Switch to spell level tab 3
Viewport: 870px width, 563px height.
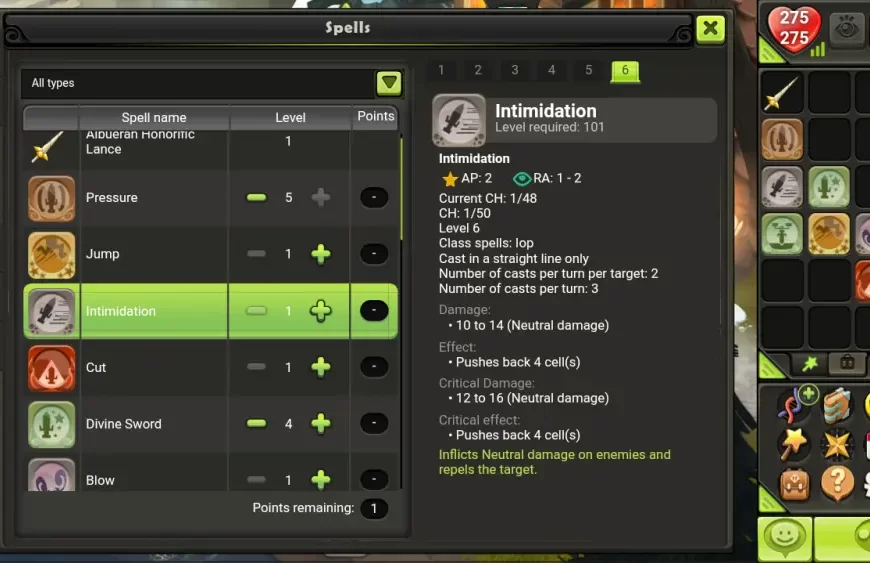click(x=515, y=70)
